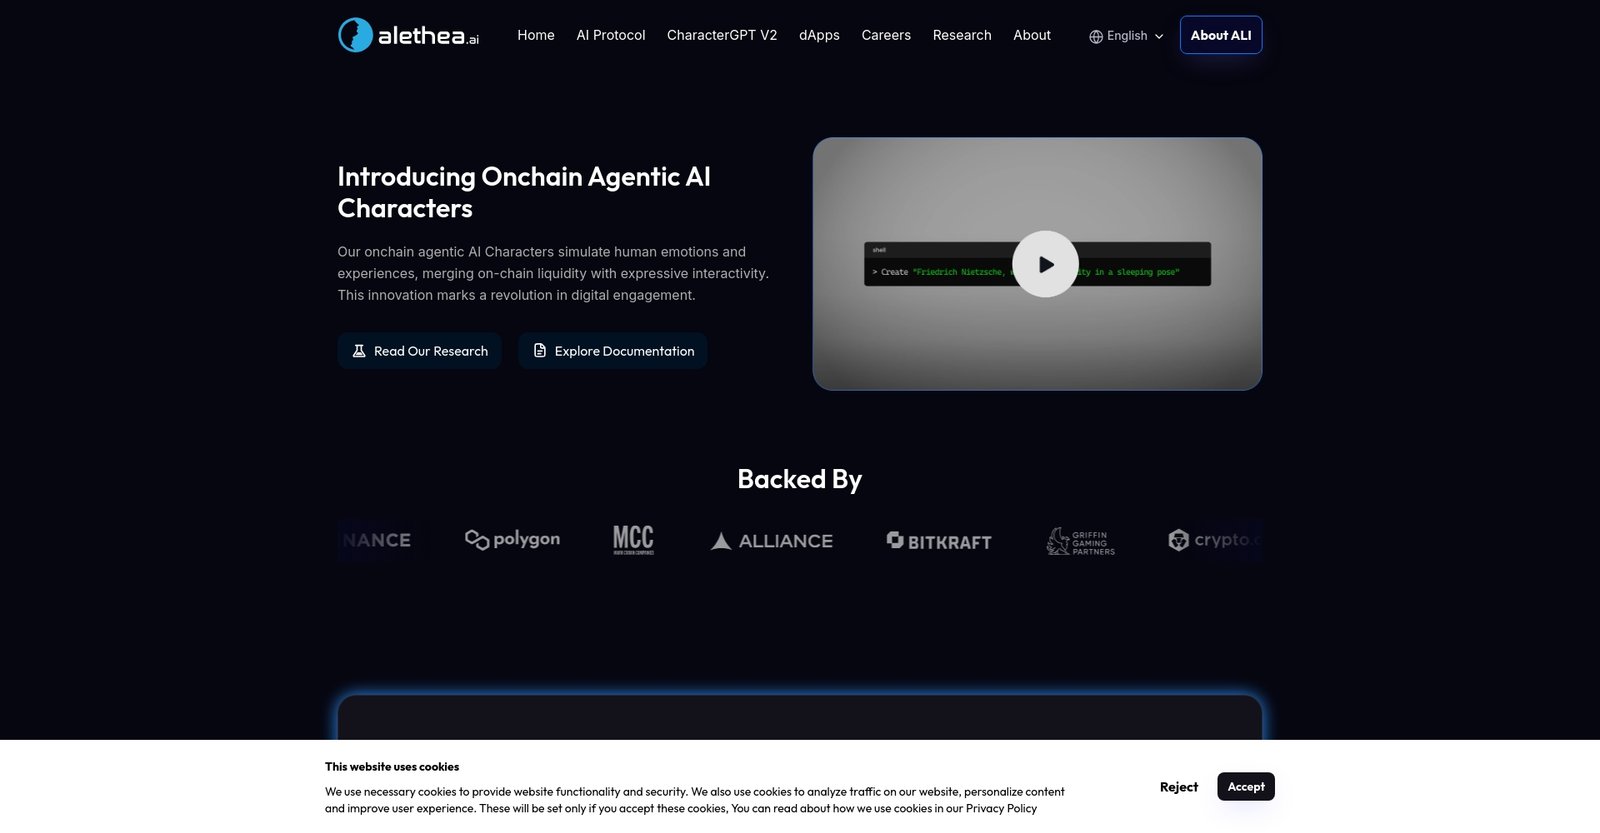Reject the website cookies

pyautogui.click(x=1178, y=787)
